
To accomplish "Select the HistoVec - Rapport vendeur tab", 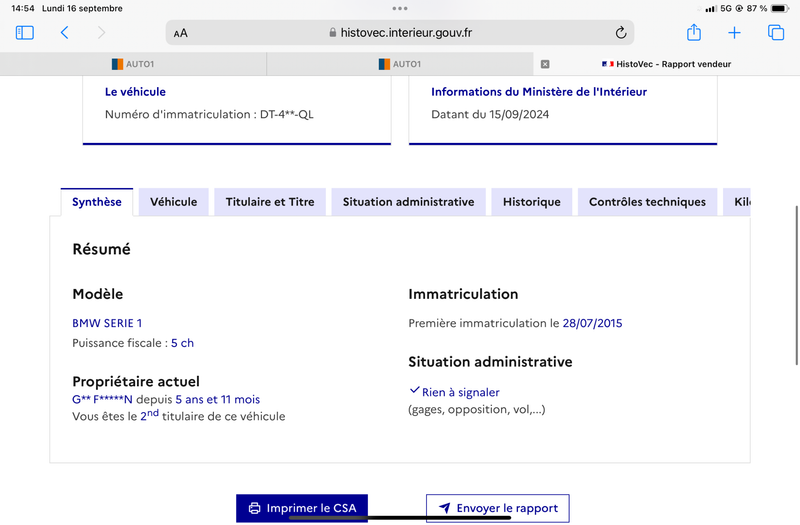I will click(666, 64).
